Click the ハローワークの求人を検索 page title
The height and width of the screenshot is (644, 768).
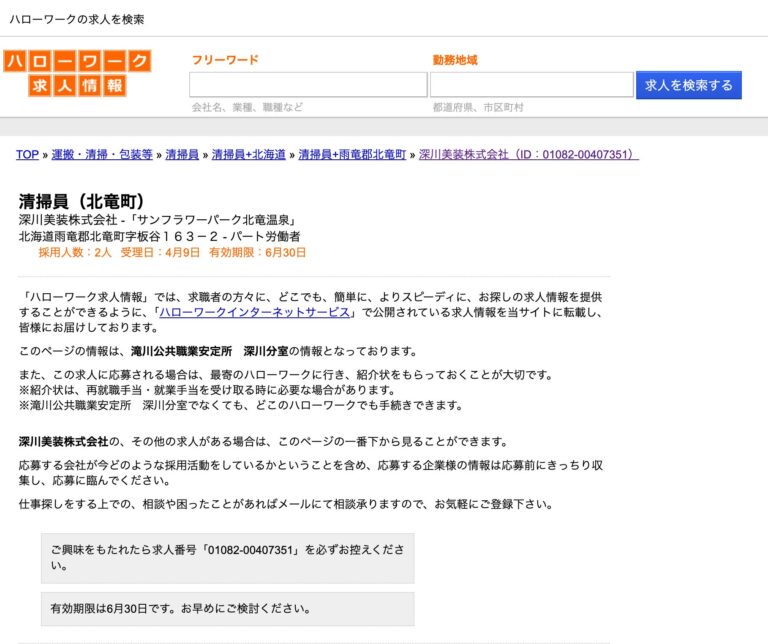click(x=76, y=19)
